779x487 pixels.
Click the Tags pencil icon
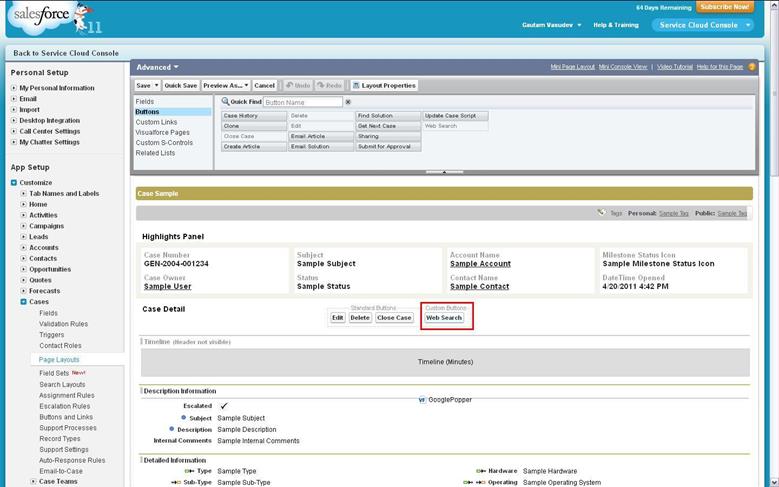point(601,212)
